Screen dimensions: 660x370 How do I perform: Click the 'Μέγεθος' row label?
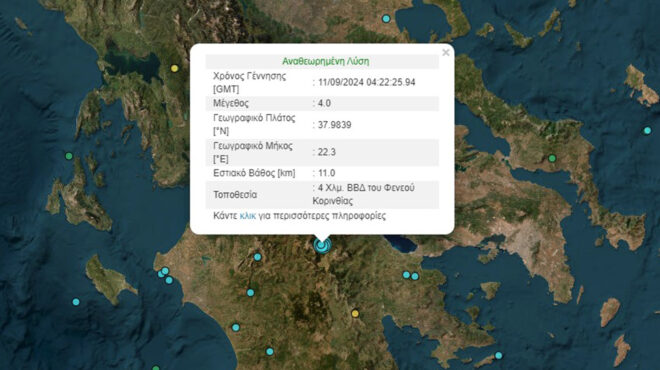[231, 103]
